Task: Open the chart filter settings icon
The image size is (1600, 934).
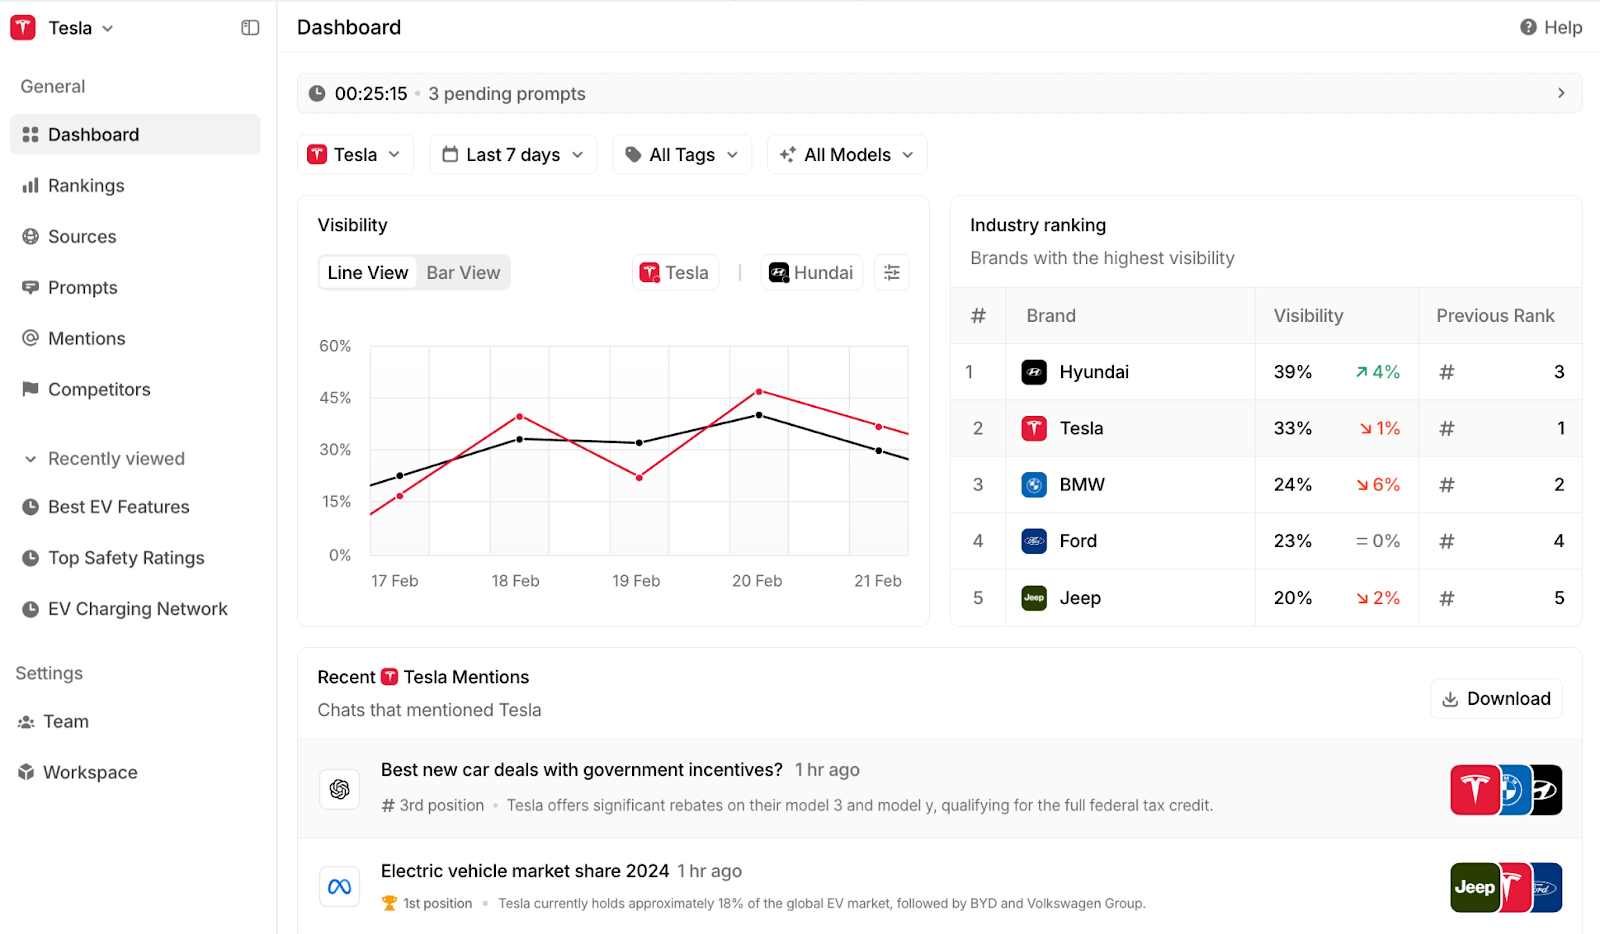Action: 891,271
